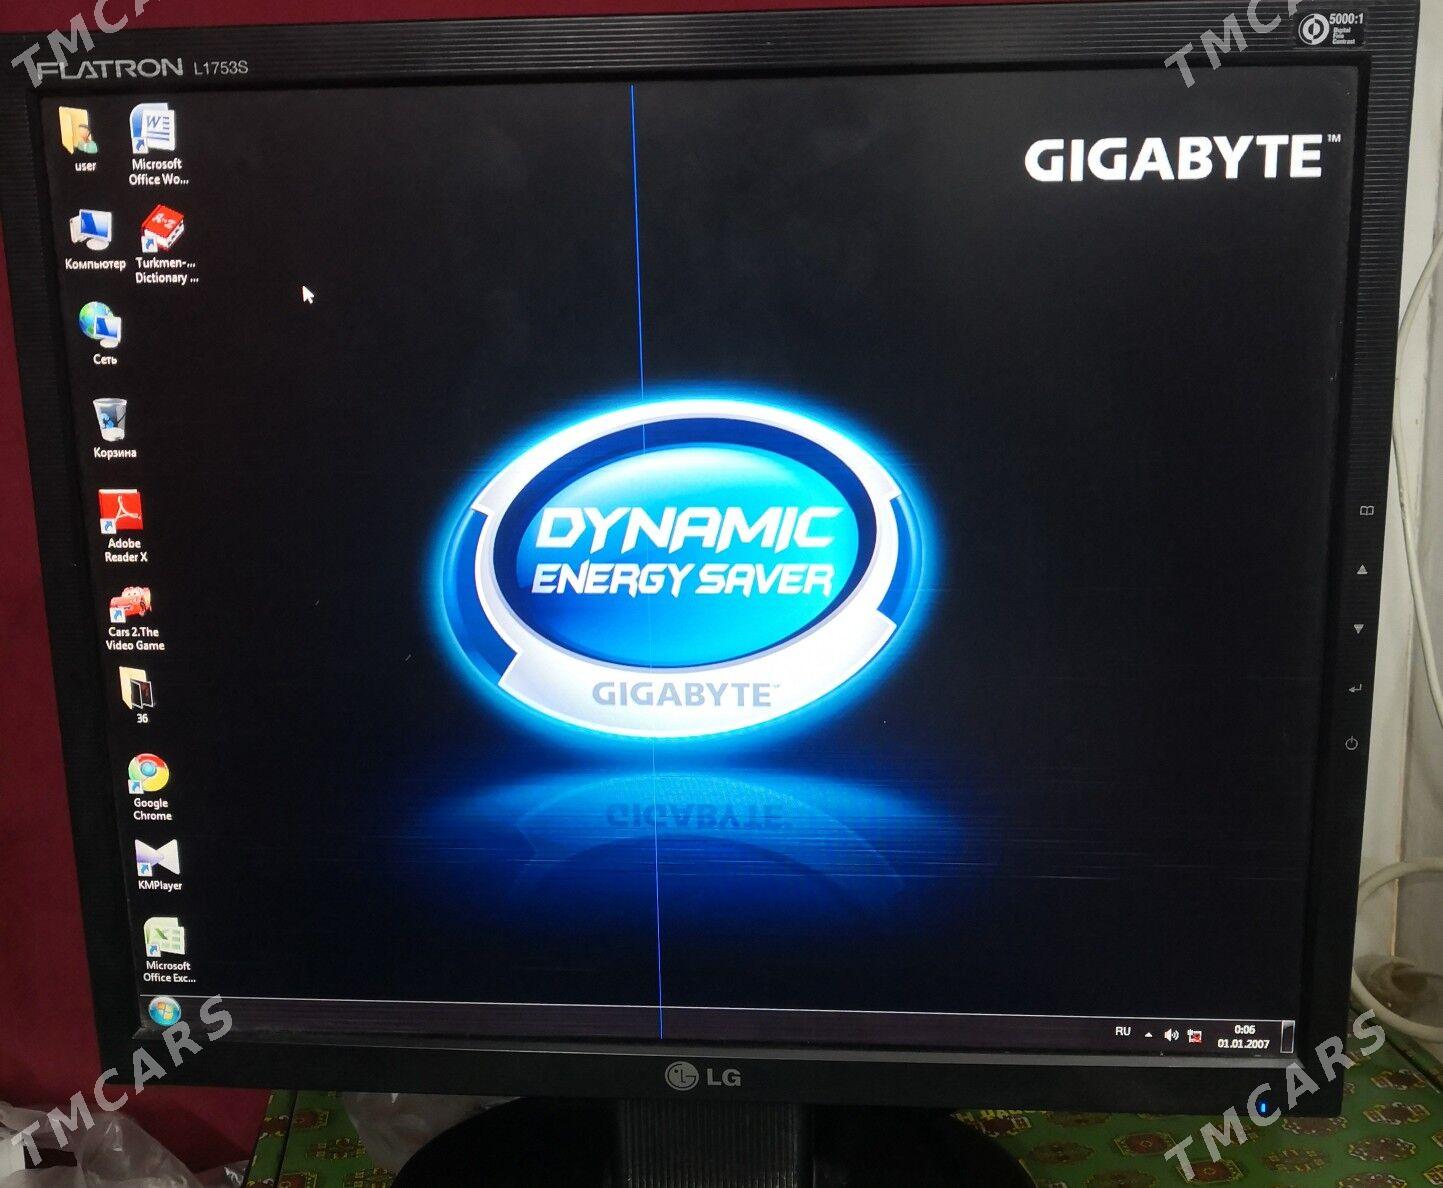Click the network status tray icon
This screenshot has width=1443, height=1188.
pos(1195,1036)
